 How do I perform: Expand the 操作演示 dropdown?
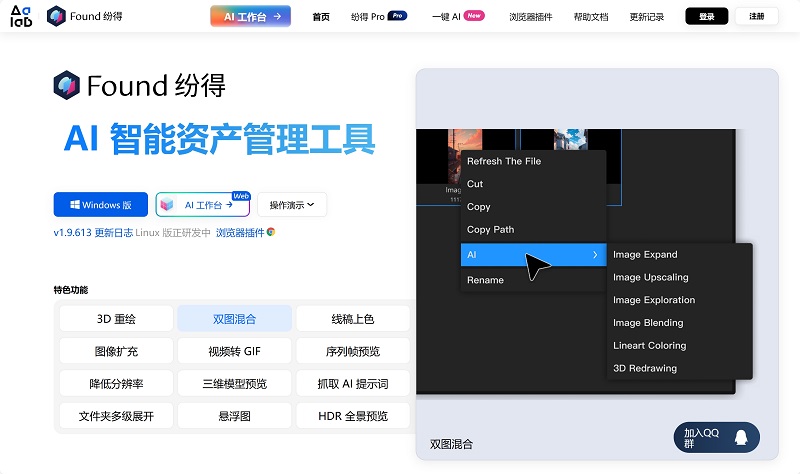coord(292,205)
